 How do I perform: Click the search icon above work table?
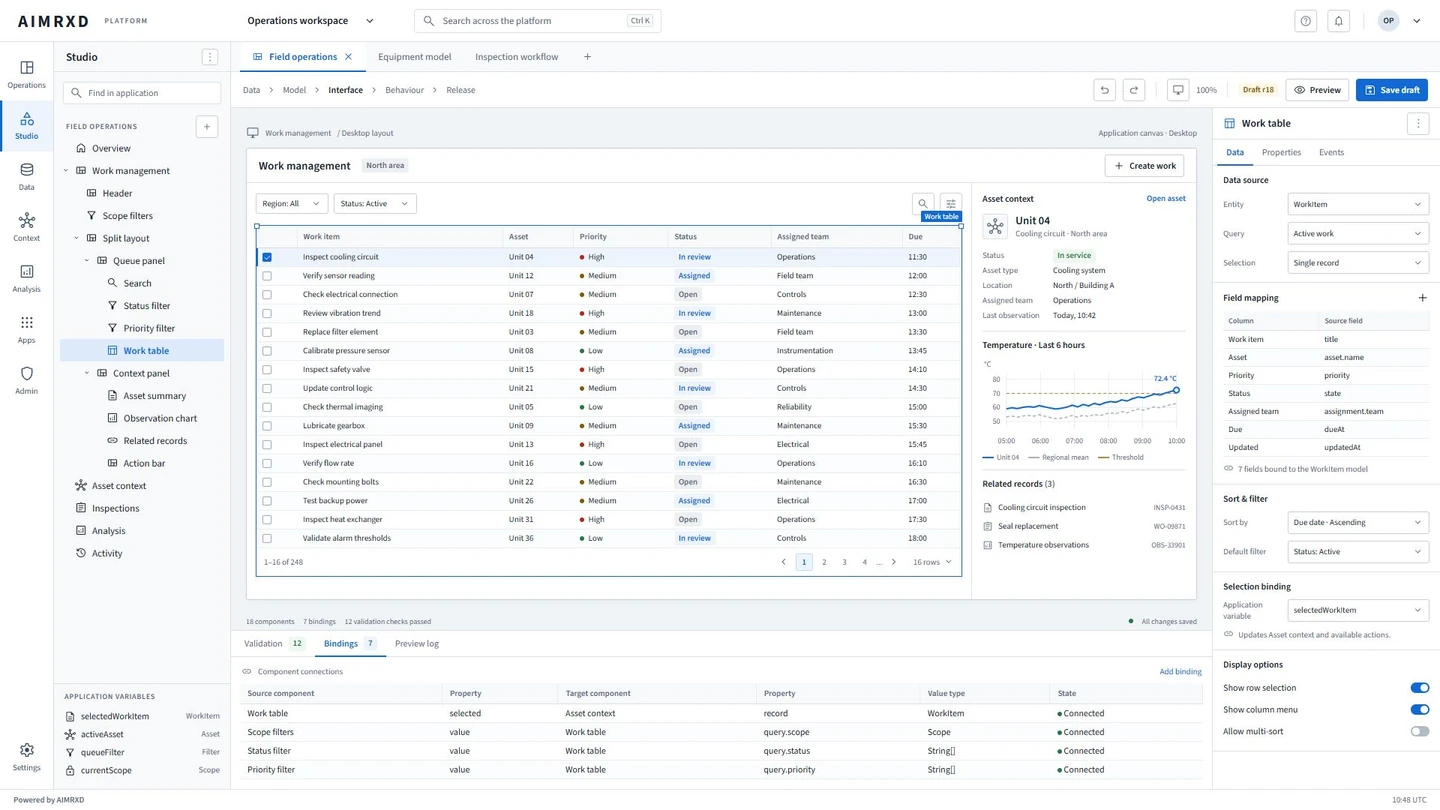pos(923,204)
